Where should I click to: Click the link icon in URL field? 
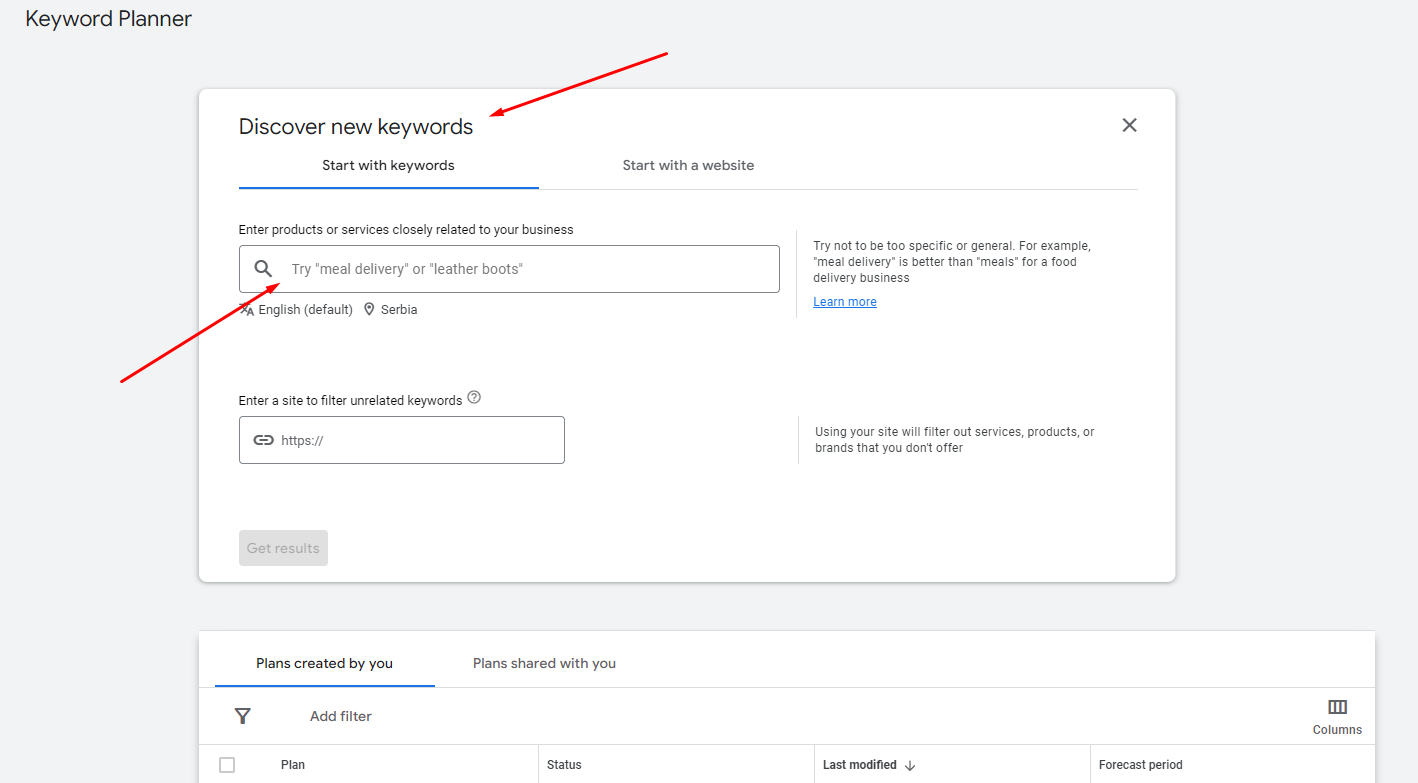263,440
